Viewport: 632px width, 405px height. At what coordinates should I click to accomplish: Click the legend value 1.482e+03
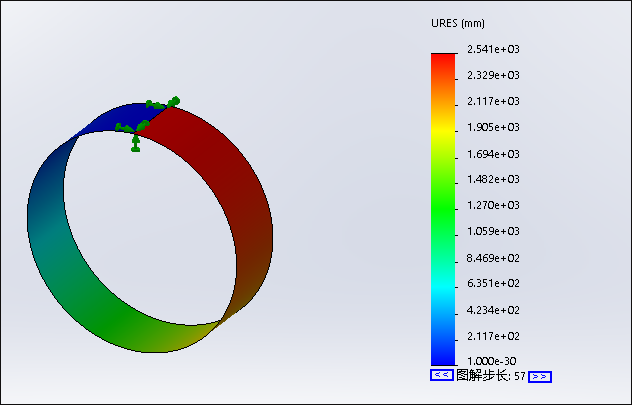point(493,179)
